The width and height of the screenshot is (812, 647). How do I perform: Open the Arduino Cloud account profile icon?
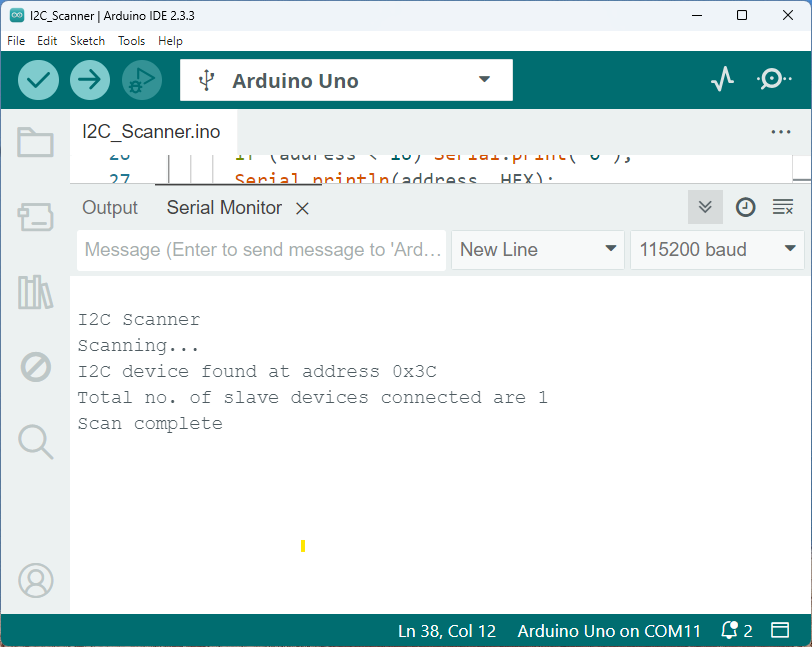pos(35,580)
